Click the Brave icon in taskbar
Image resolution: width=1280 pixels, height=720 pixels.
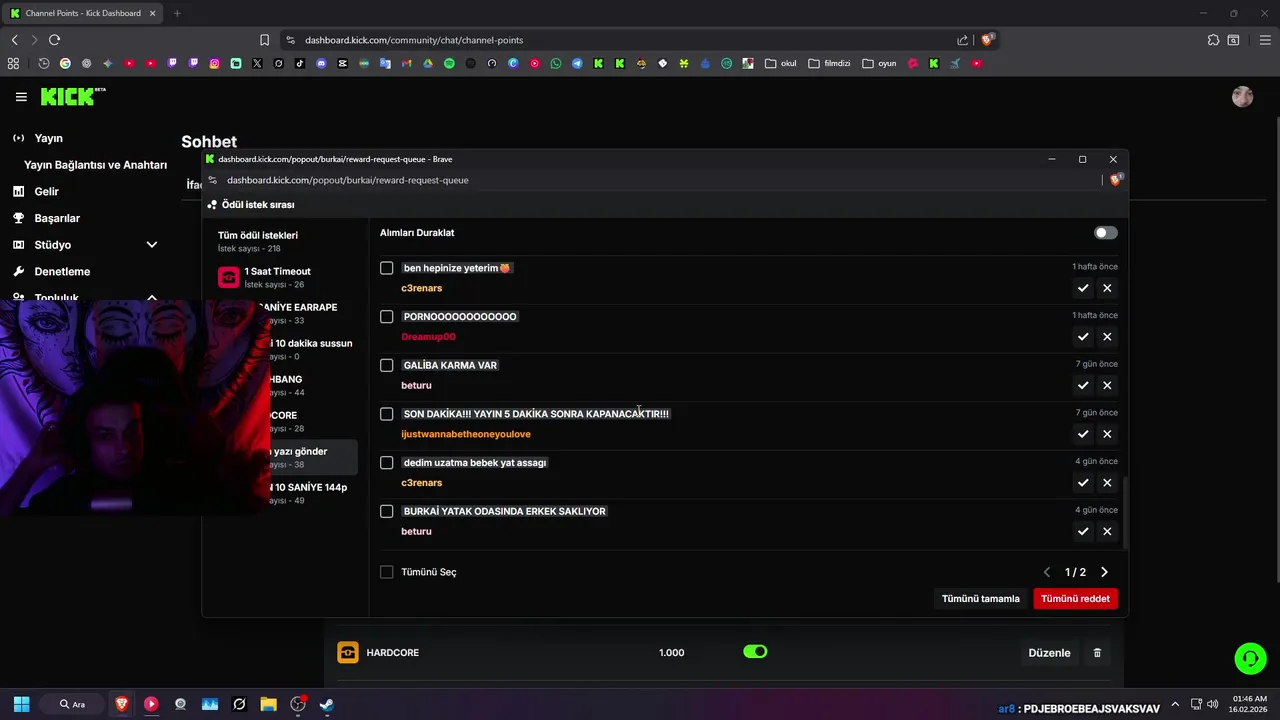122,704
